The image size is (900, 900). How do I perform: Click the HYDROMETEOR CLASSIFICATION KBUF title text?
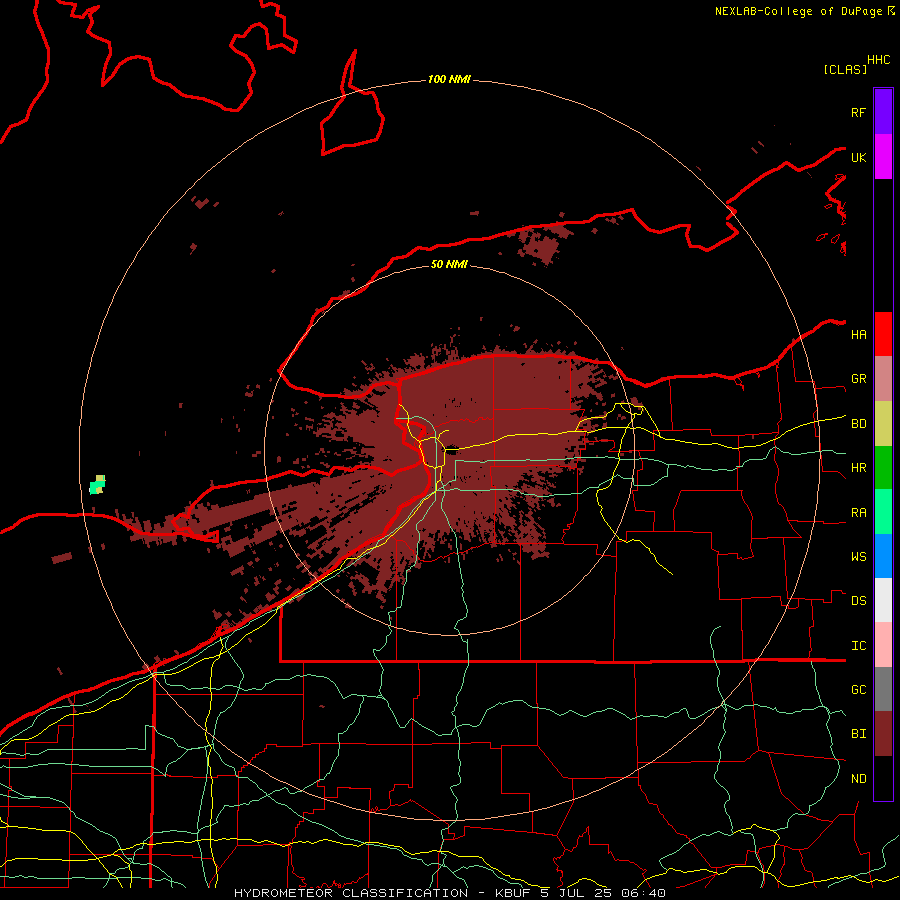tap(450, 893)
